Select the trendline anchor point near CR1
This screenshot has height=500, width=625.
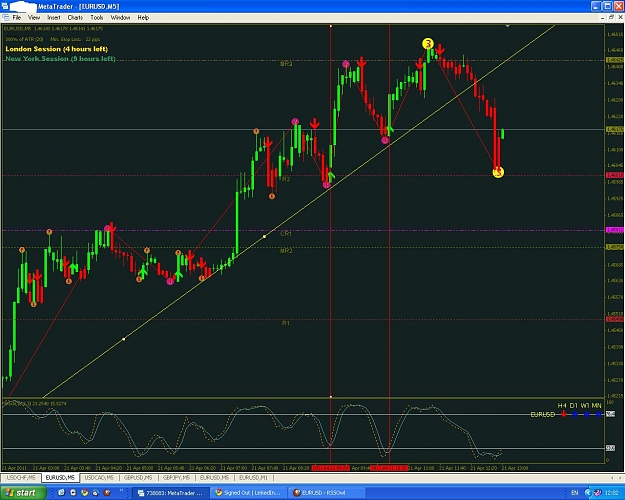[264, 236]
